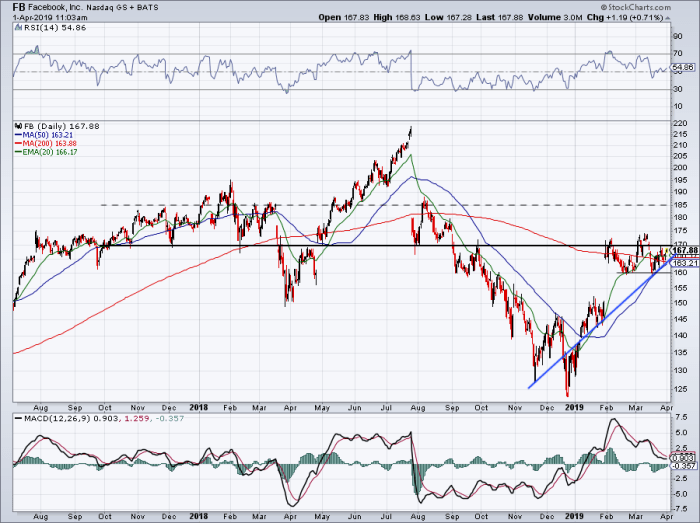The height and width of the screenshot is (523, 700).
Task: Click the MA(50) 163.21 legend entry
Action: coord(44,135)
